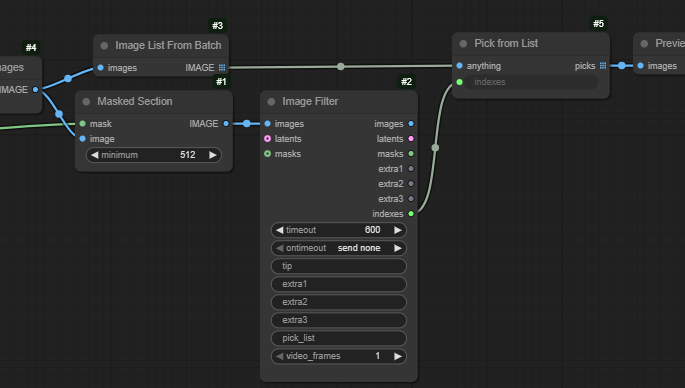
Task: Click the extra2 text field
Action: [x=339, y=302]
